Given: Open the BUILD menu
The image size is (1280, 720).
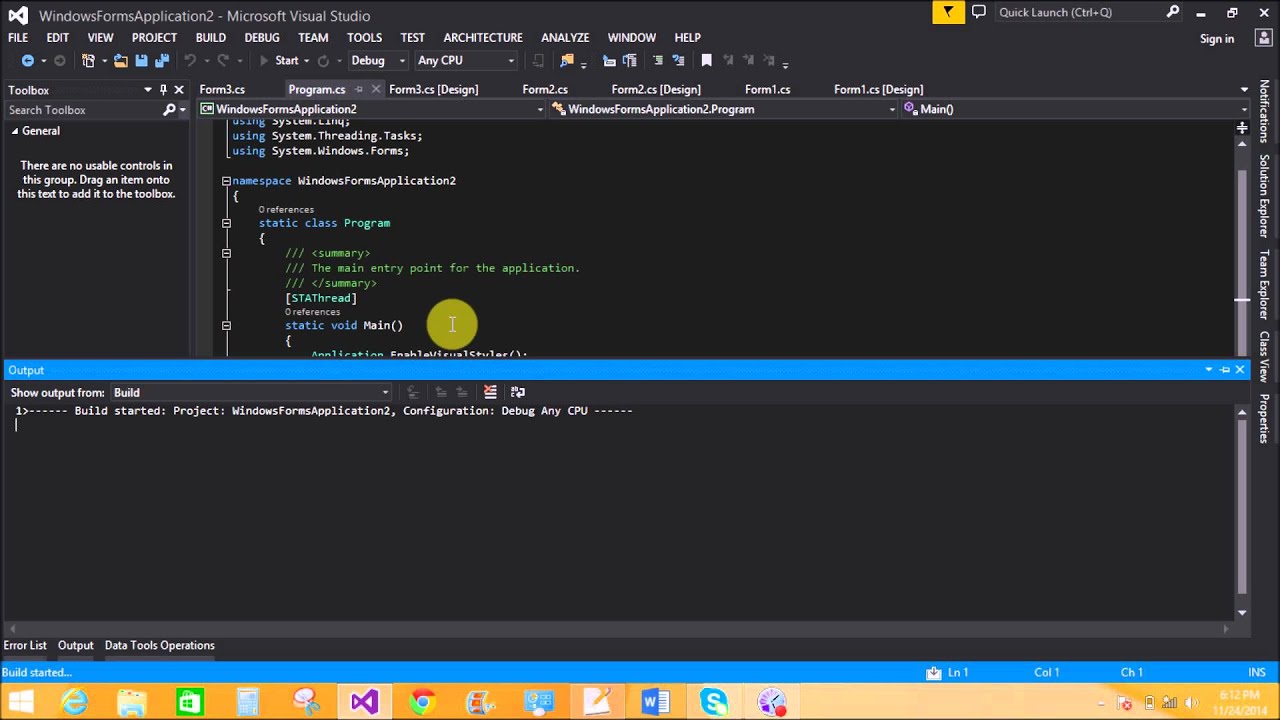Looking at the screenshot, I should click(x=210, y=38).
